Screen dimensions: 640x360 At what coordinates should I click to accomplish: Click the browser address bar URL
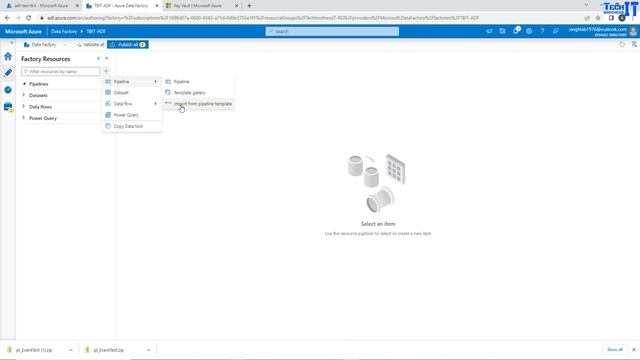[x=263, y=18]
